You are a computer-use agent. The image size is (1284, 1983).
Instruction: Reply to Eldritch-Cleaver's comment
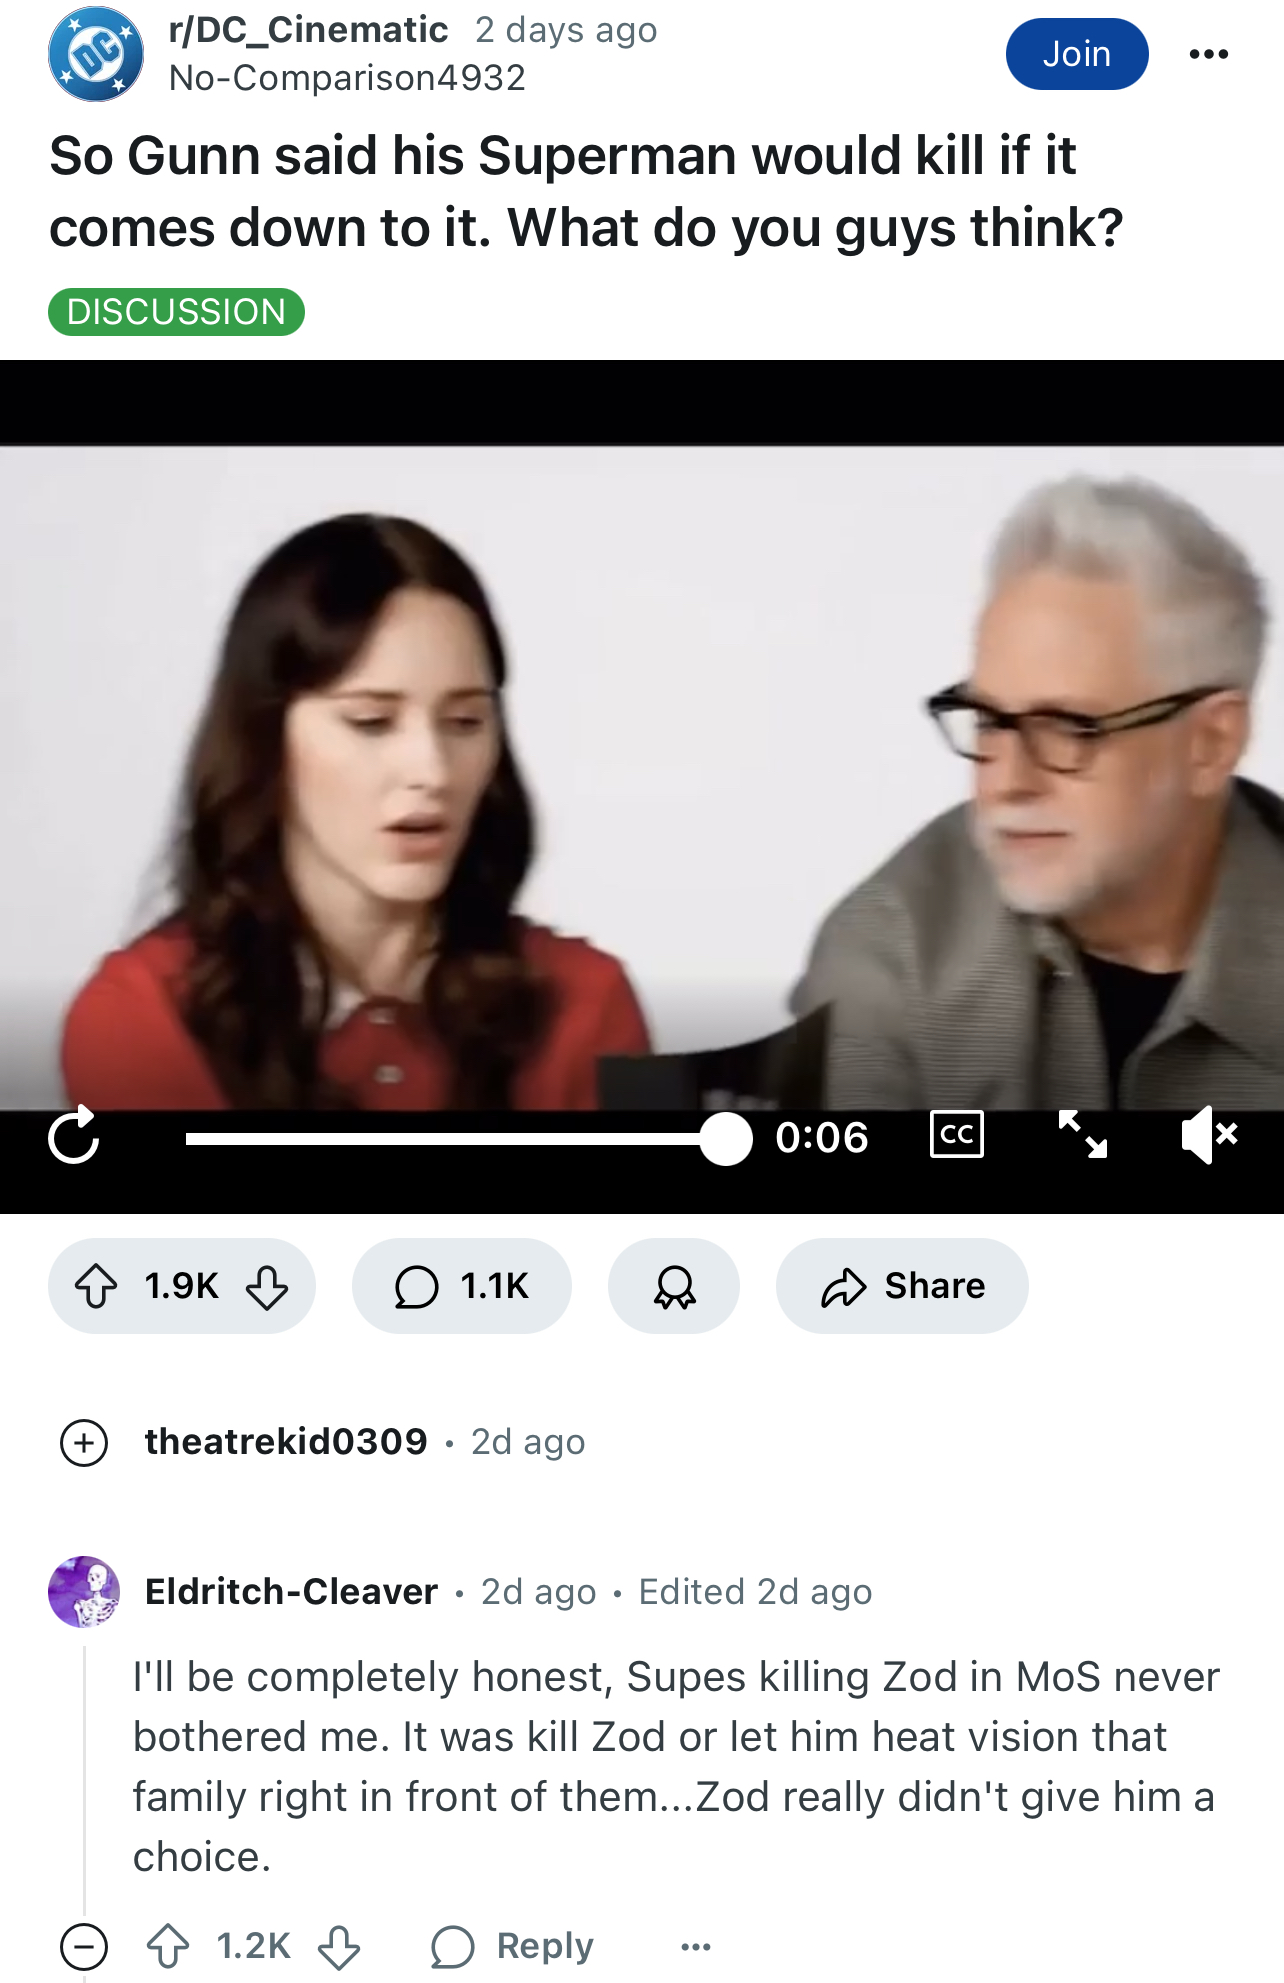[x=512, y=1946]
